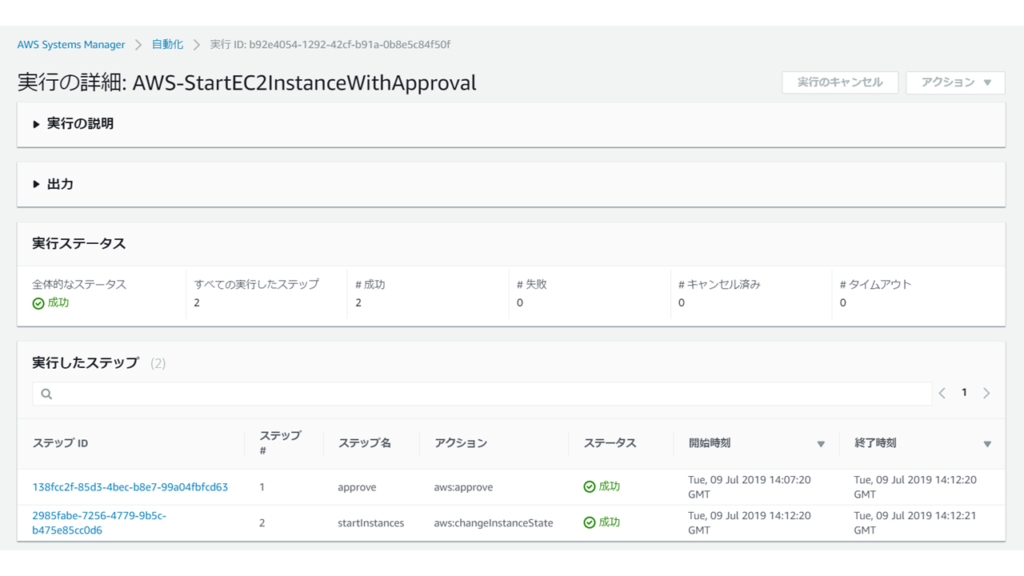The height and width of the screenshot is (576, 1024).
Task: Open AWS Systems Manager breadcrumb link
Action: pyautogui.click(x=71, y=45)
